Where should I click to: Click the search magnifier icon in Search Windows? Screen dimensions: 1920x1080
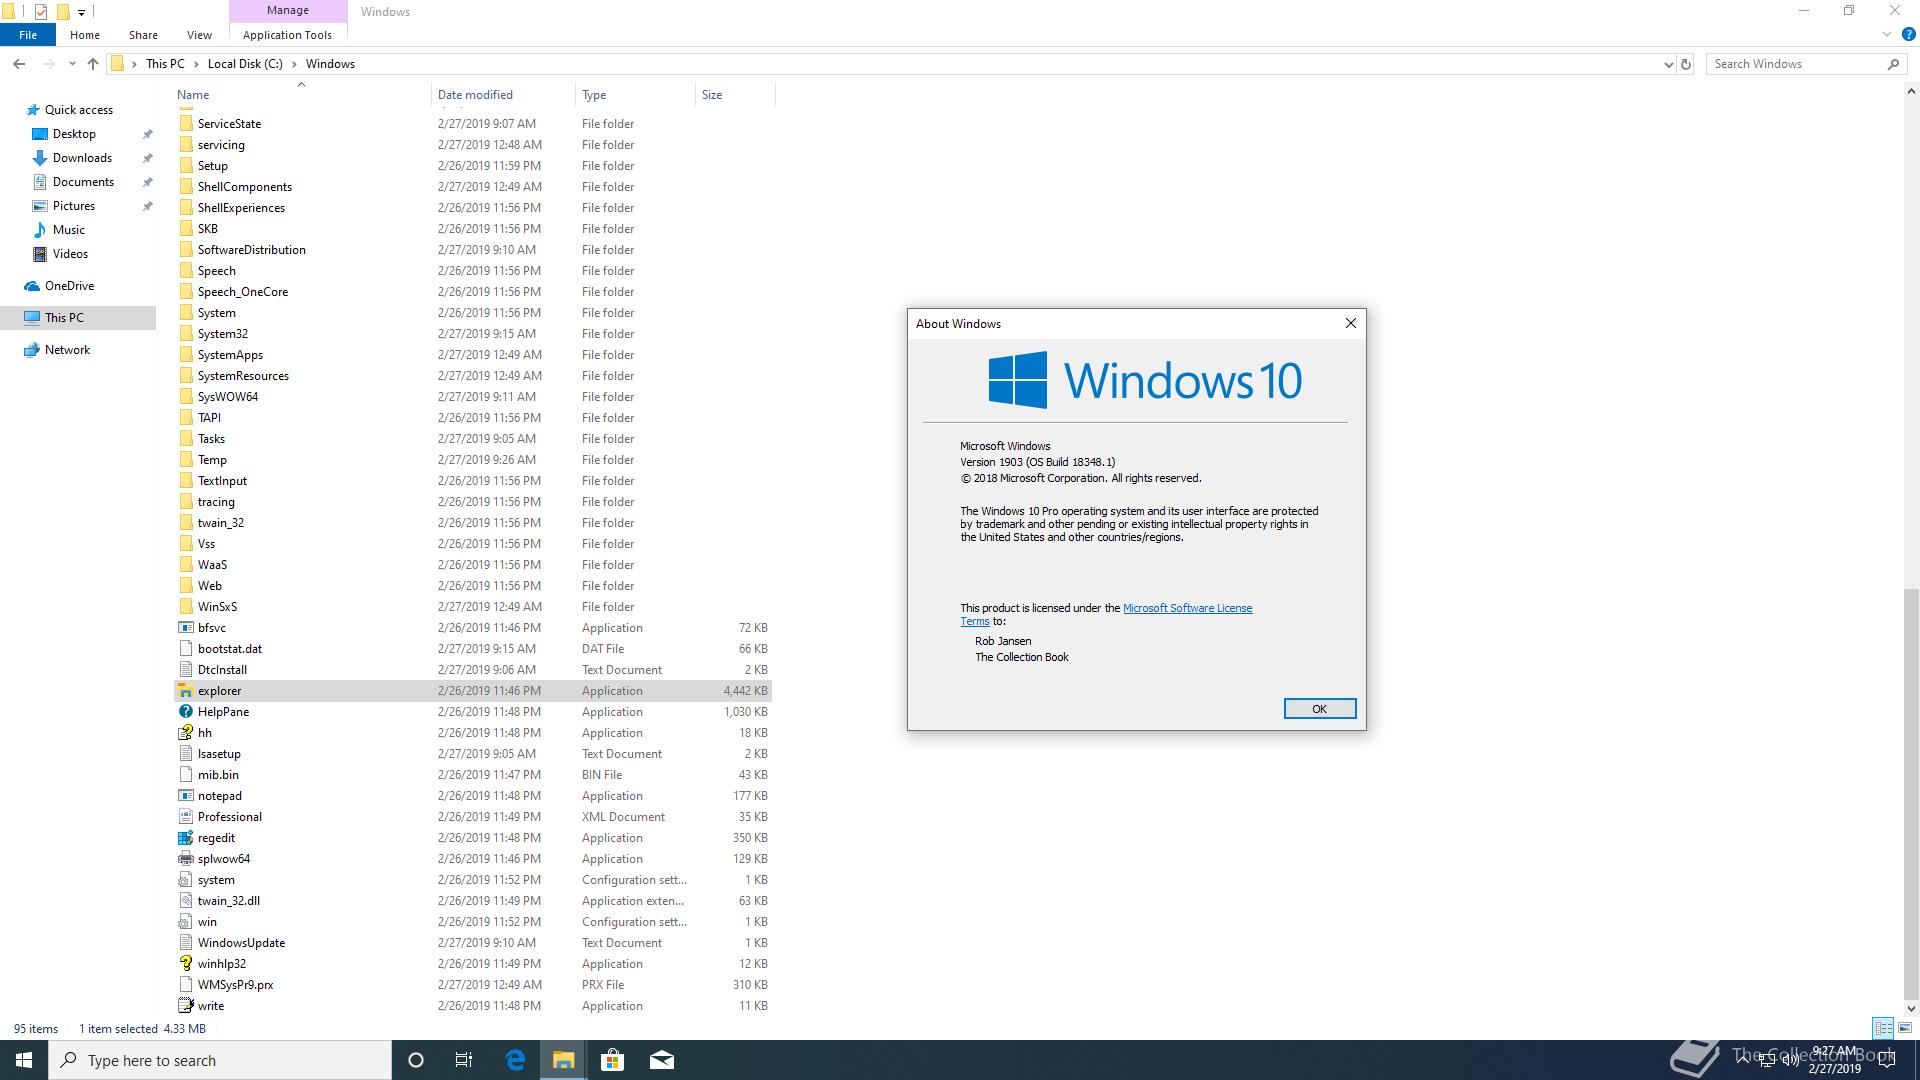1893,64
